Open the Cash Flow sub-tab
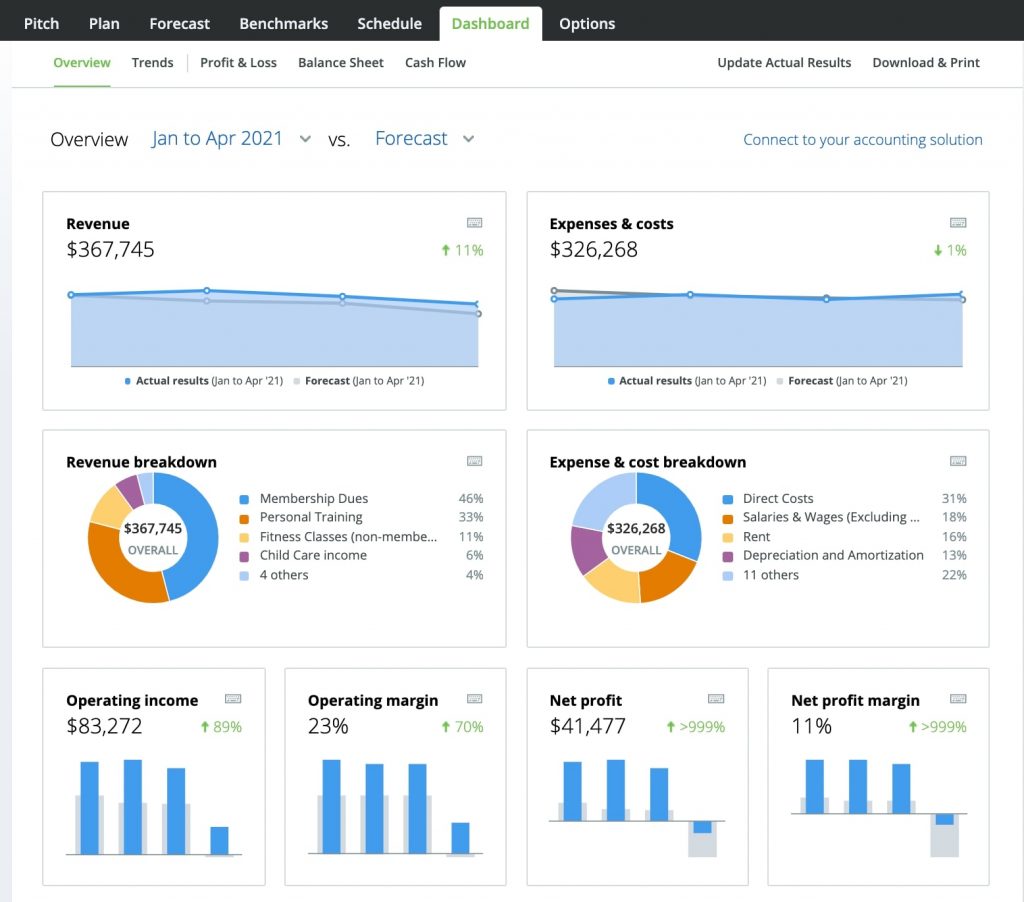 click(436, 63)
